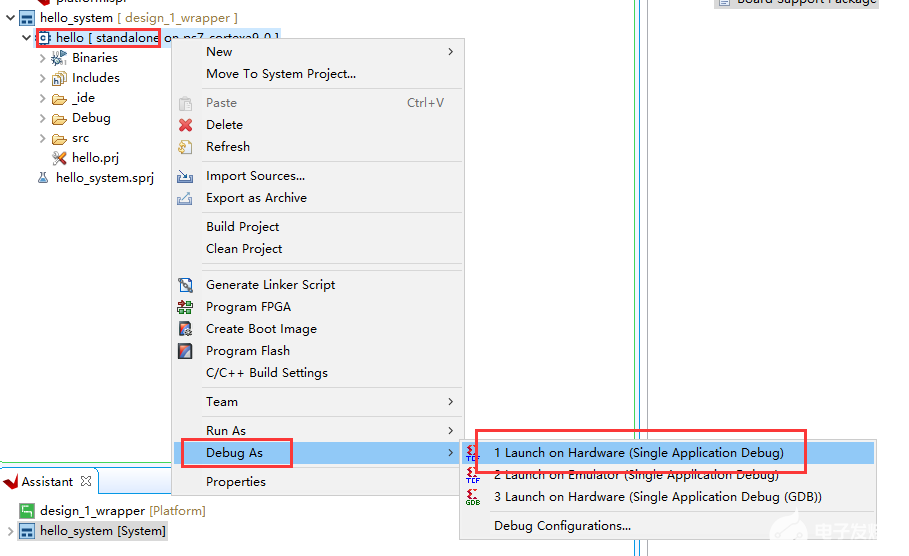Click the hello_system [System] icon in Assistant
The height and width of the screenshot is (556, 909).
(27, 531)
